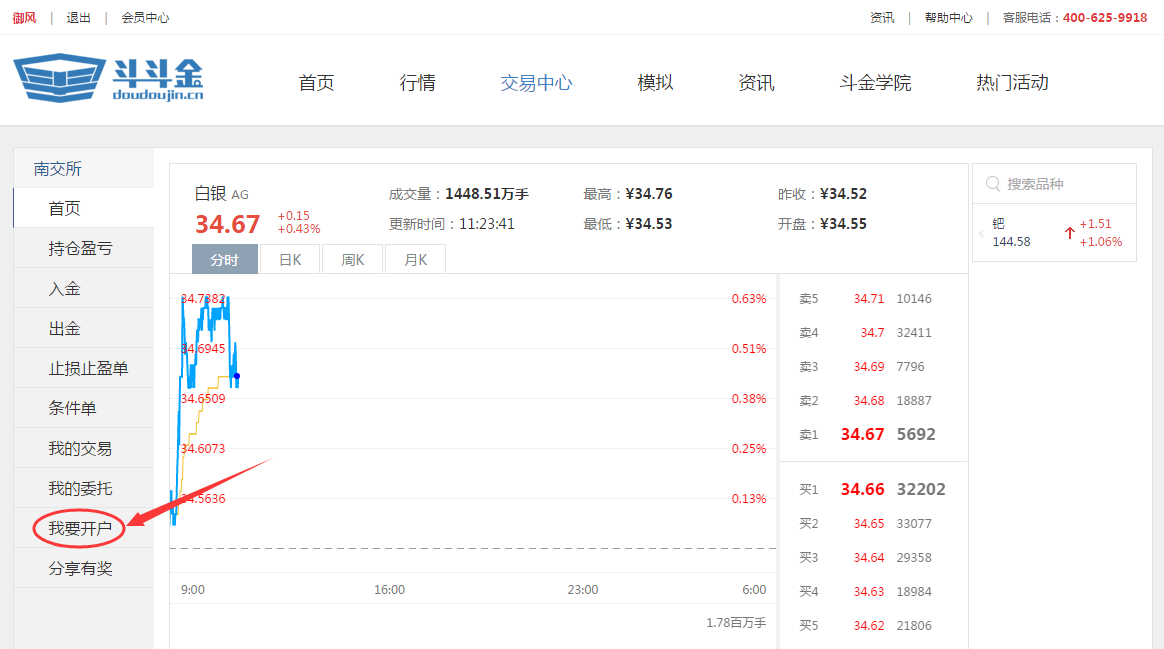Open 斗金学院 from the navigation bar

point(875,83)
